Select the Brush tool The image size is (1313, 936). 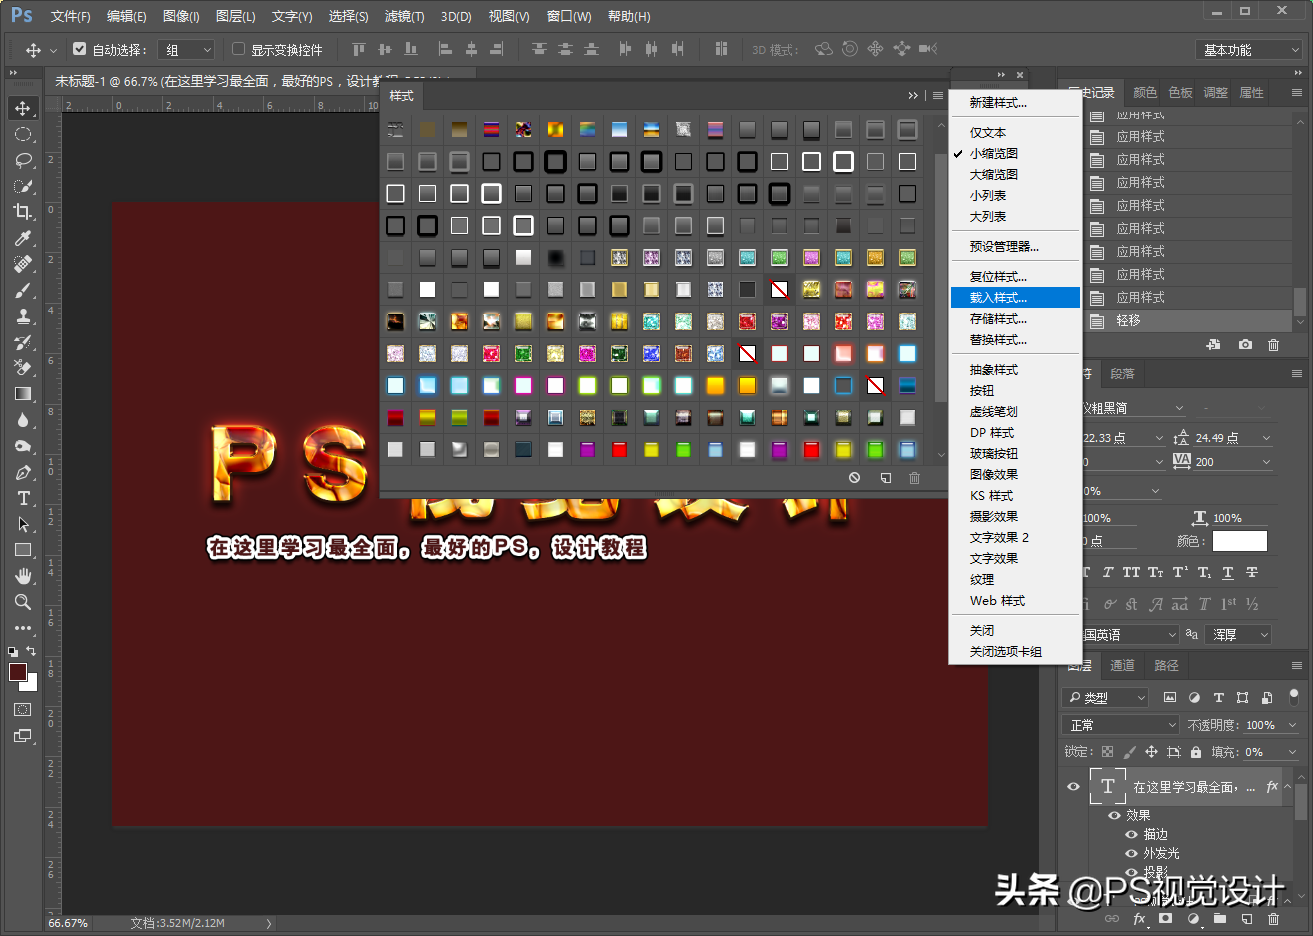click(x=22, y=290)
